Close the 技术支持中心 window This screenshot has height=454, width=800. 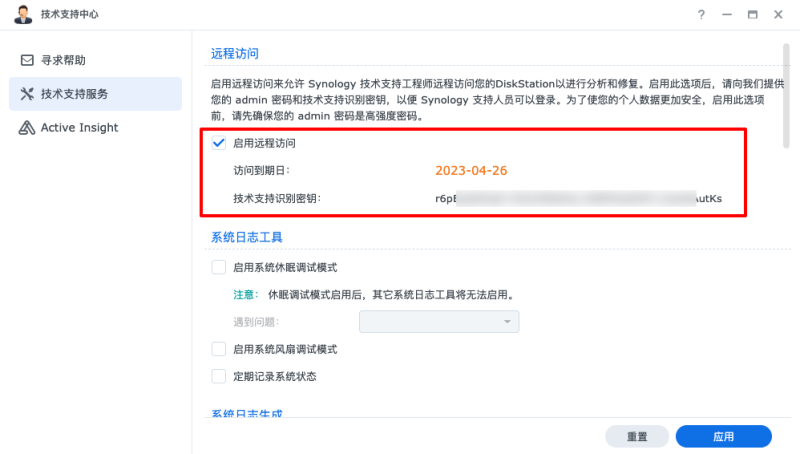(778, 14)
